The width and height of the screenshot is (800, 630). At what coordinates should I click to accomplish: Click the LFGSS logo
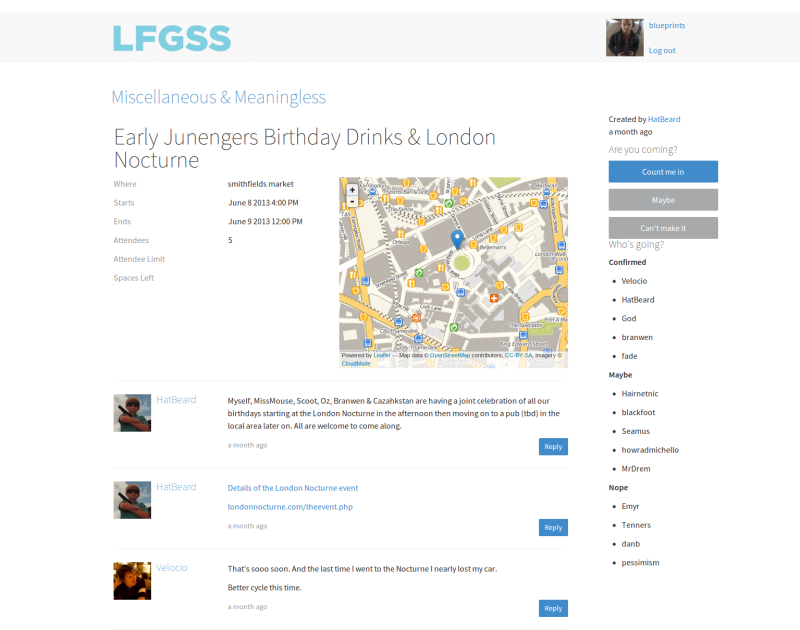(172, 38)
